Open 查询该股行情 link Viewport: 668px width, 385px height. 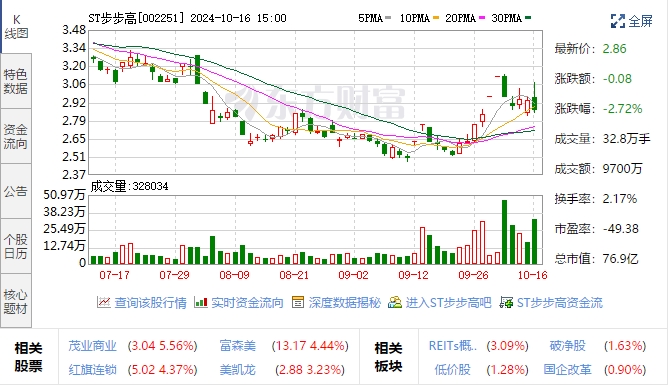click(x=150, y=303)
